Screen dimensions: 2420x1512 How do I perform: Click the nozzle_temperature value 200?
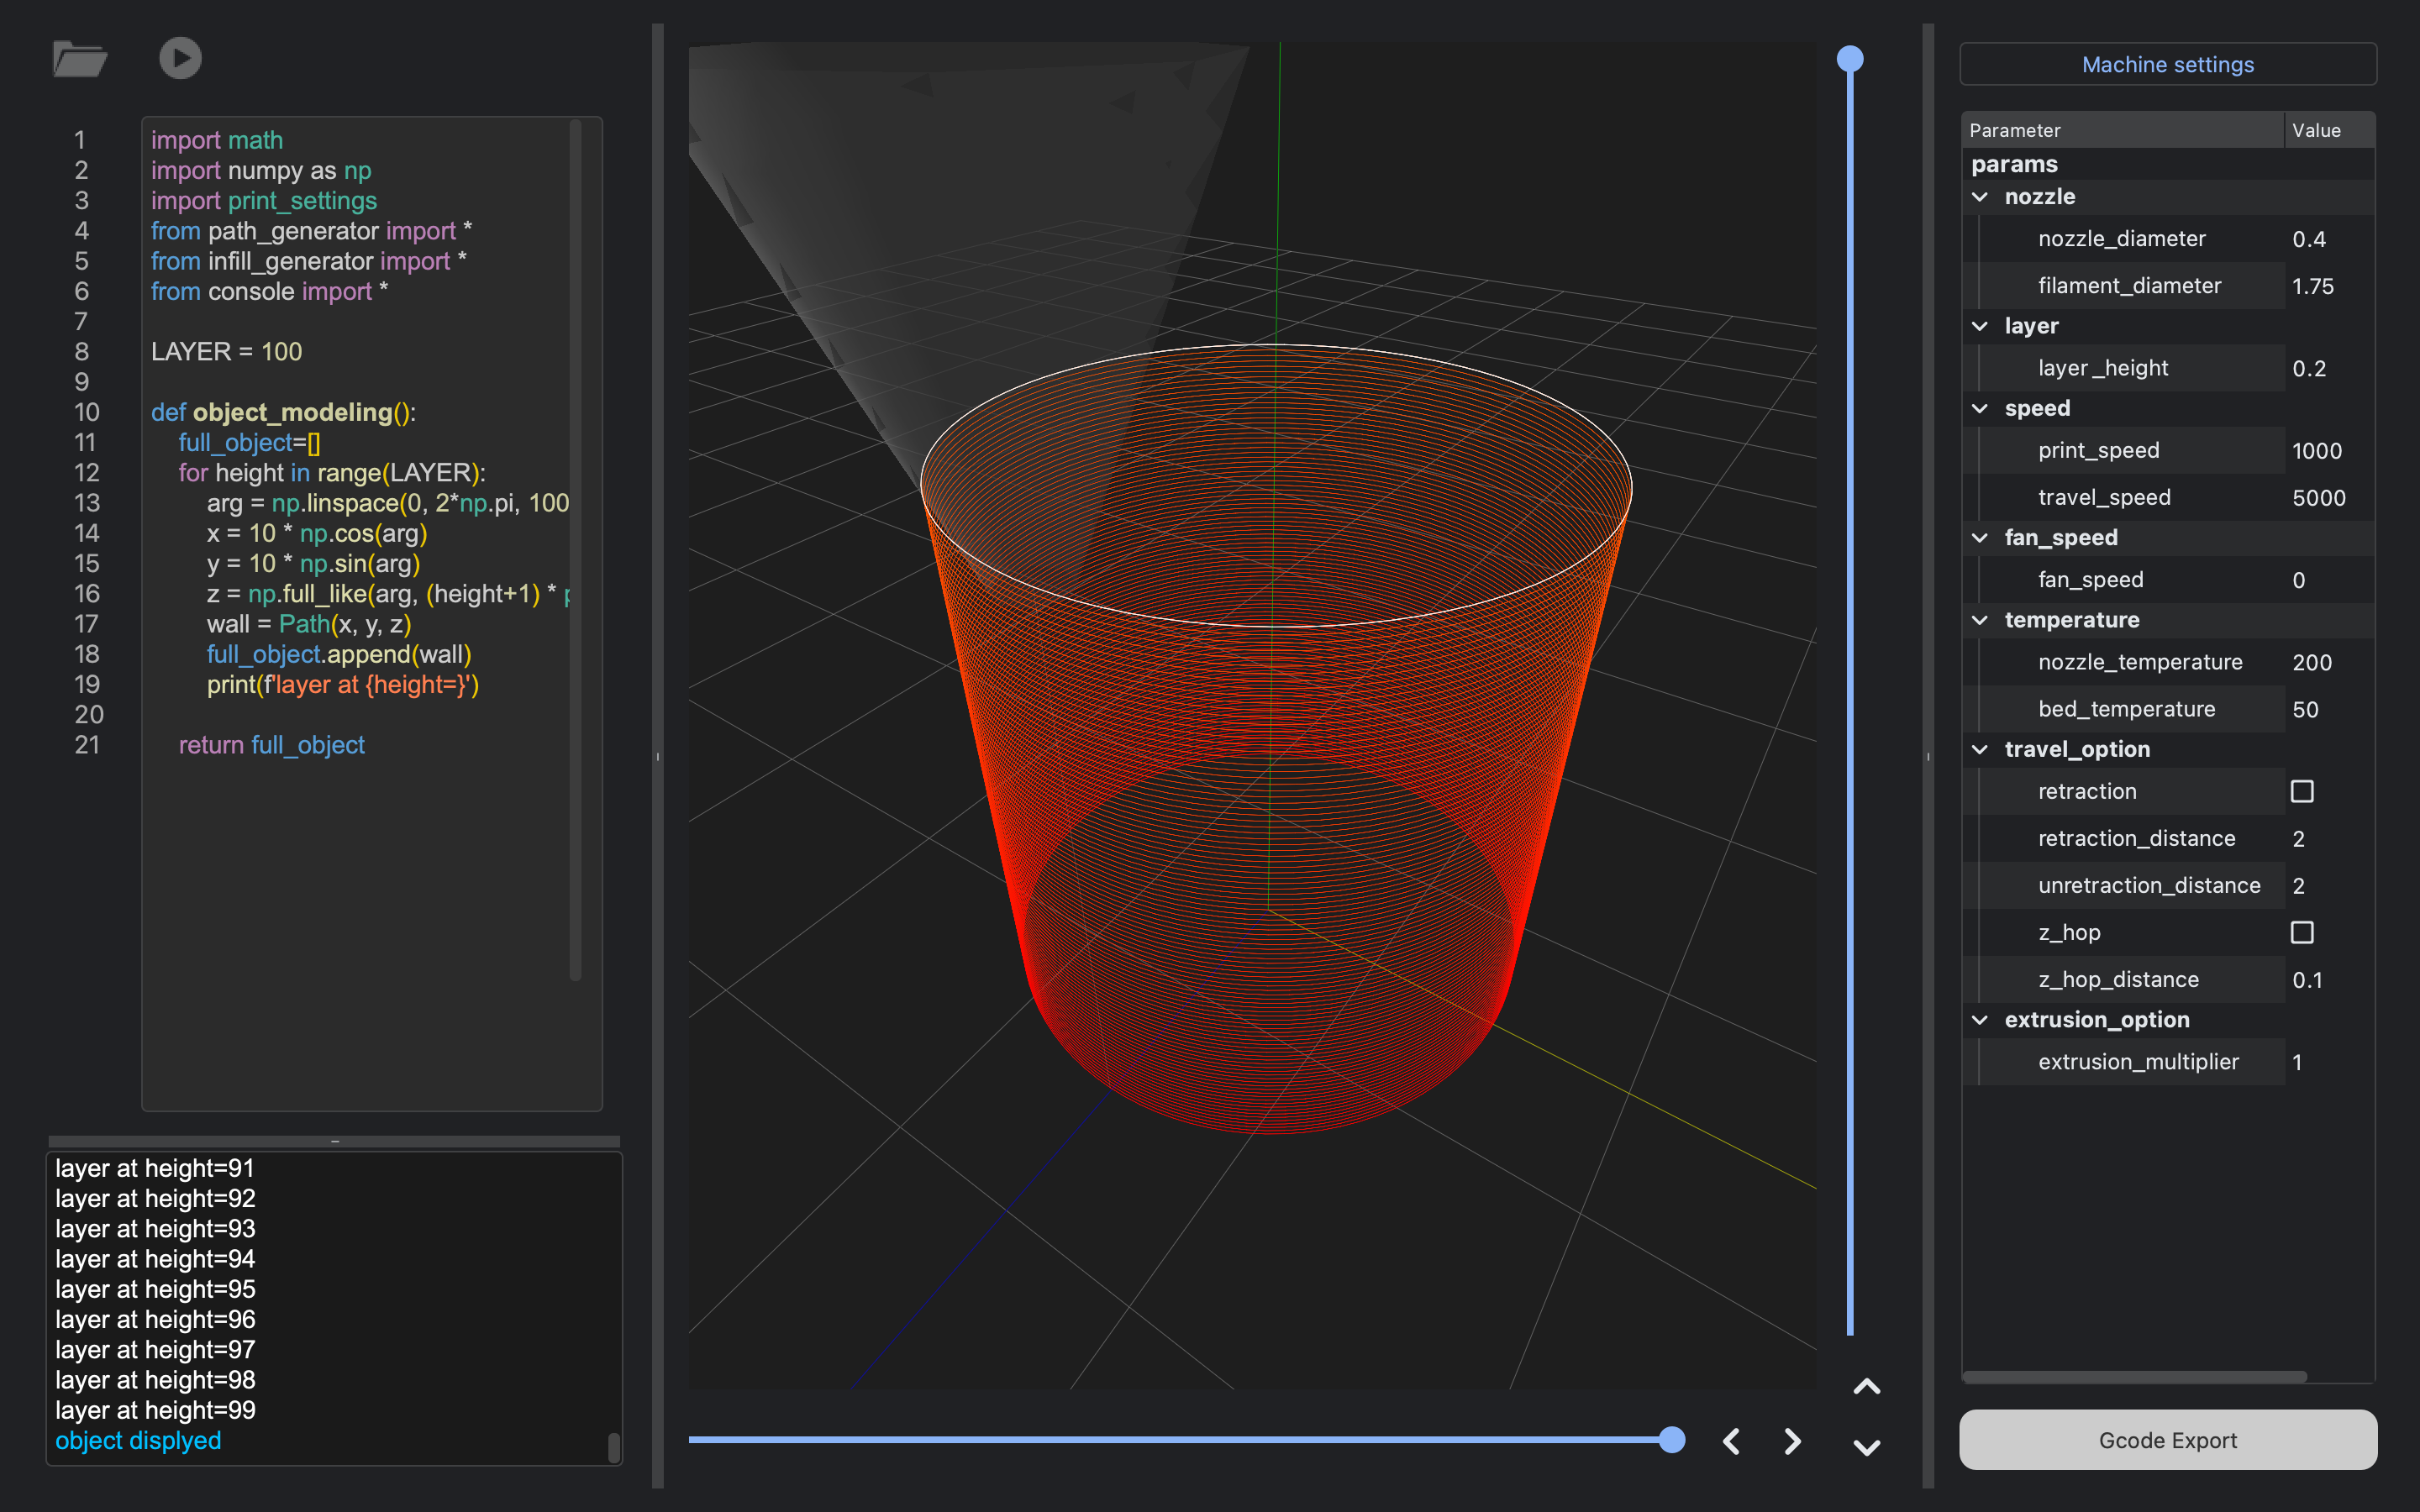[2312, 662]
